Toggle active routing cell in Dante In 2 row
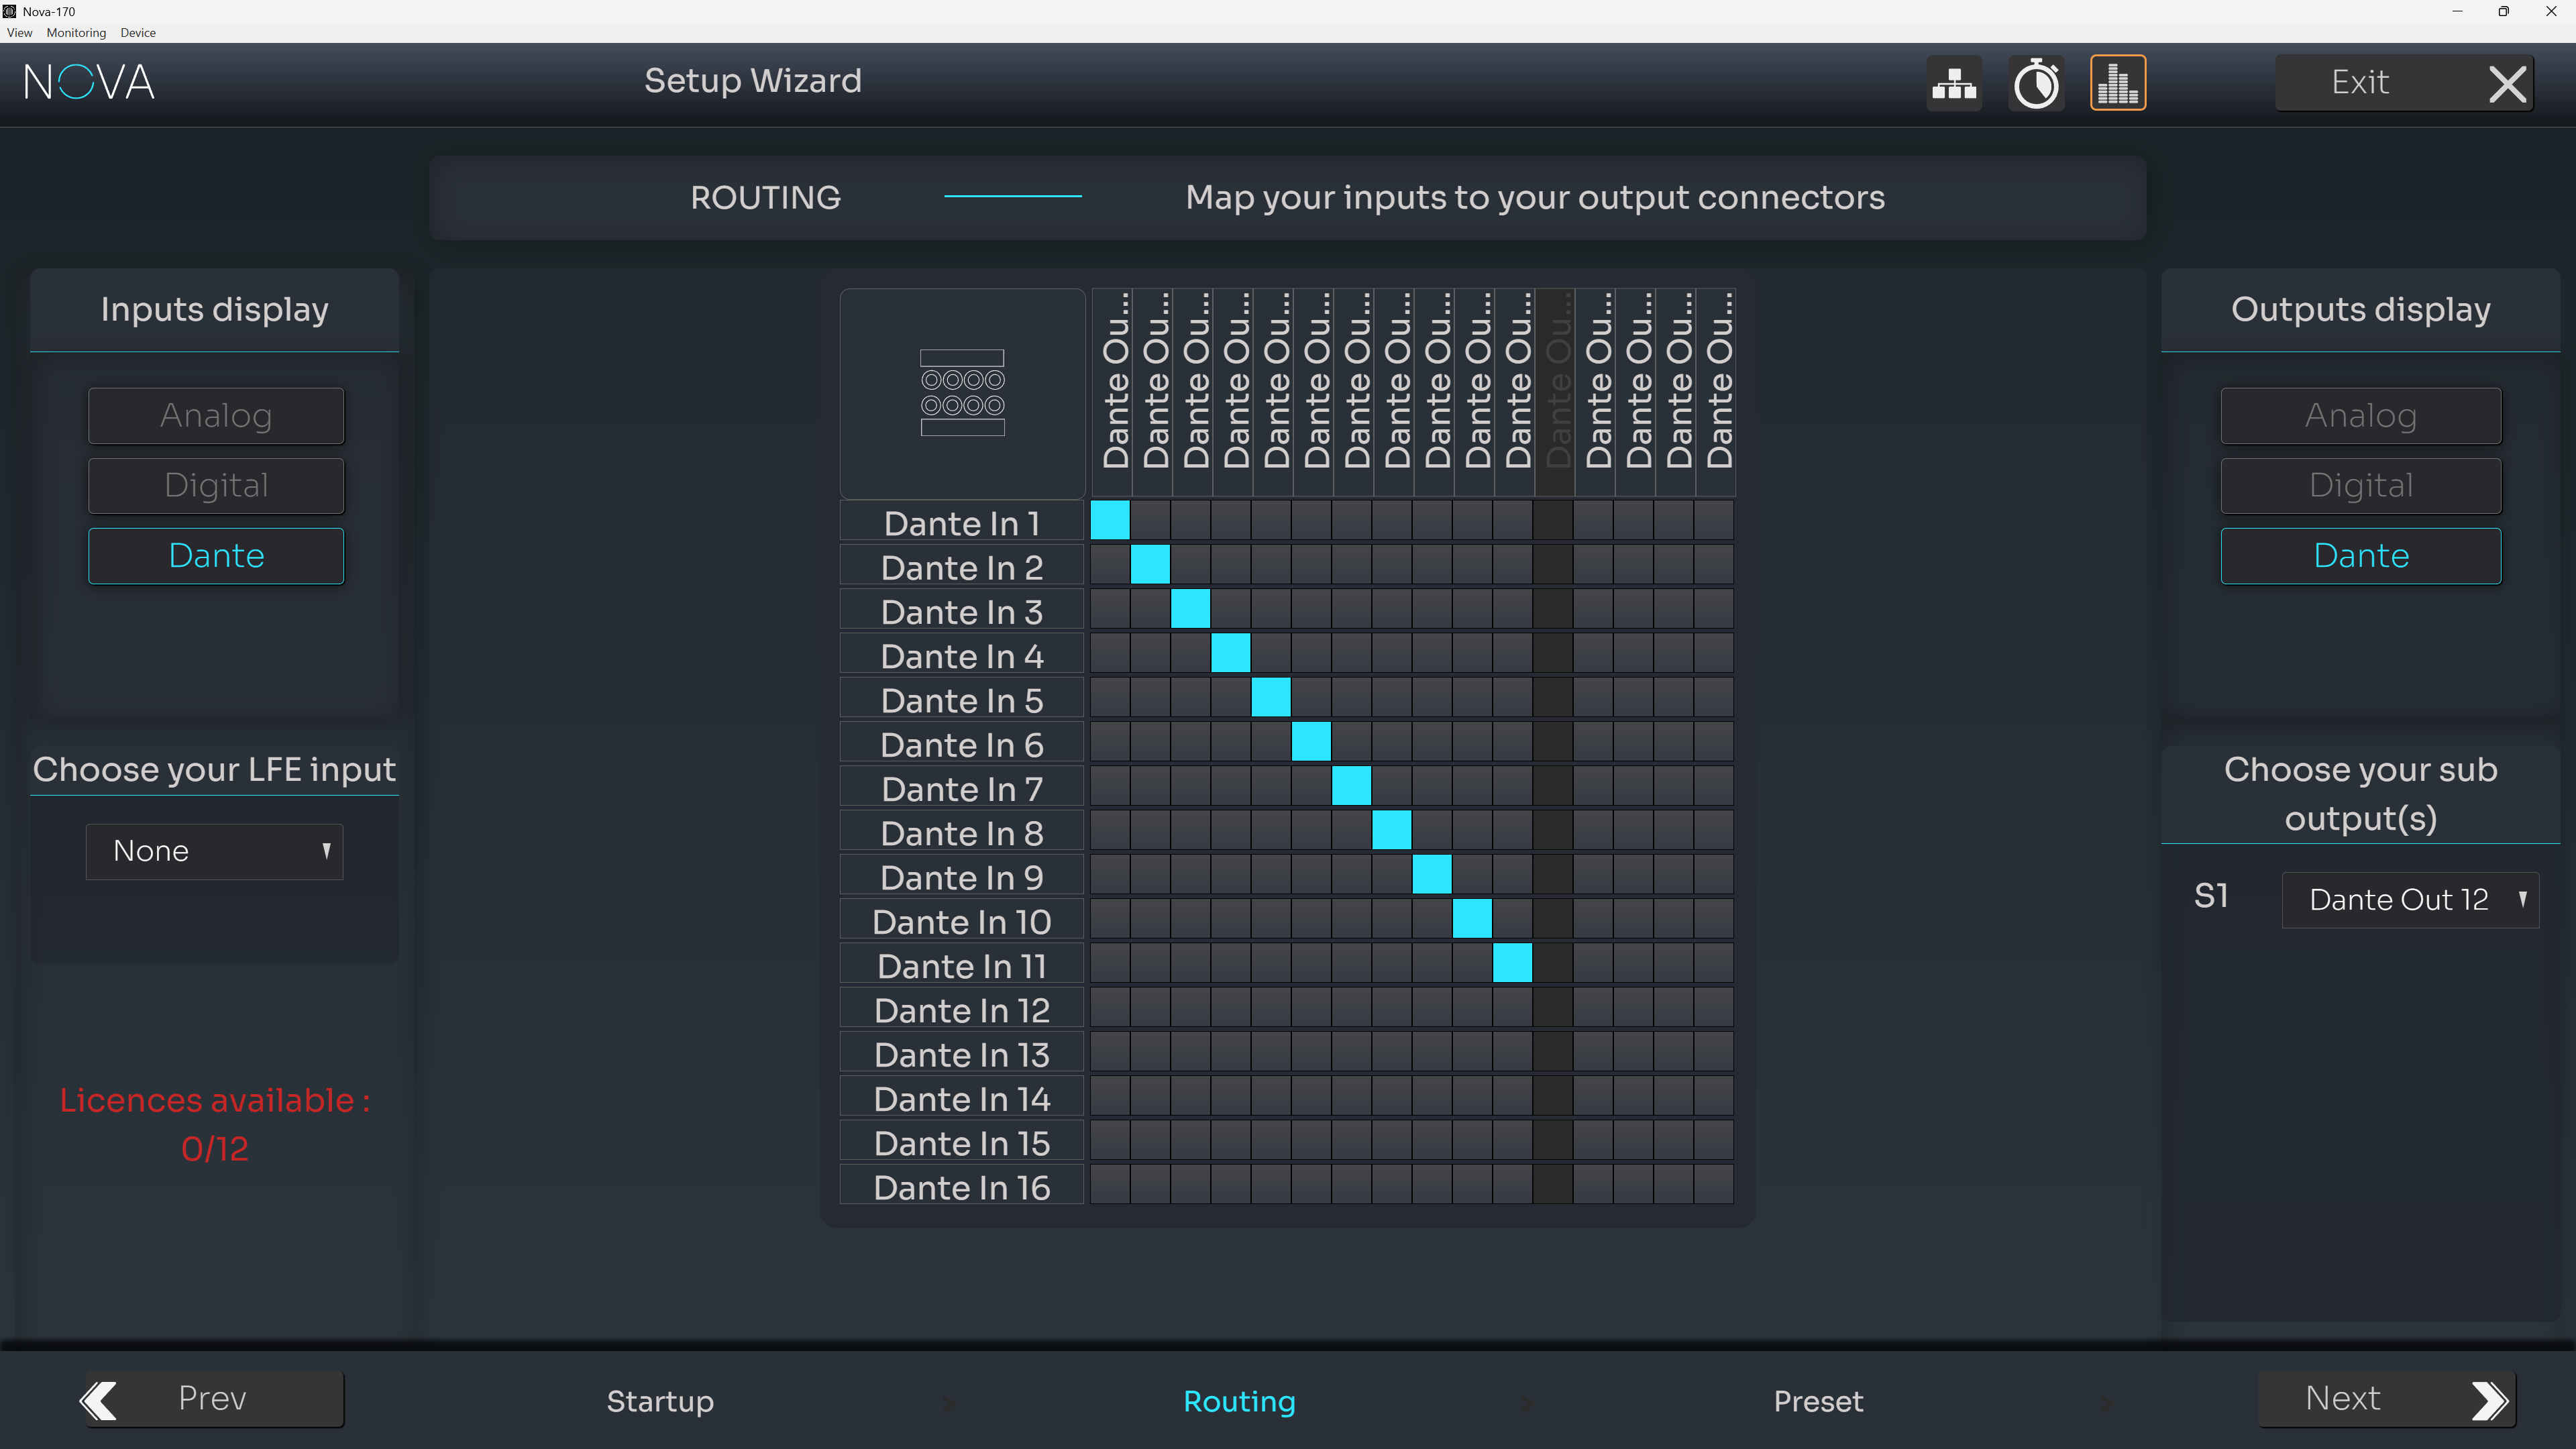This screenshot has width=2576, height=1449. 1150,564
